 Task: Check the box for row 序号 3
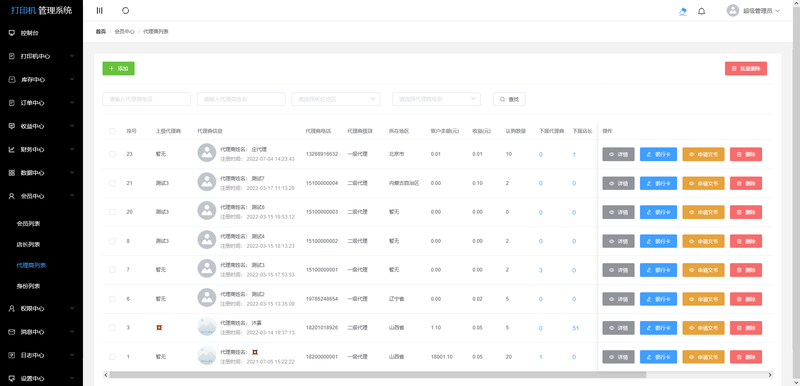point(112,328)
